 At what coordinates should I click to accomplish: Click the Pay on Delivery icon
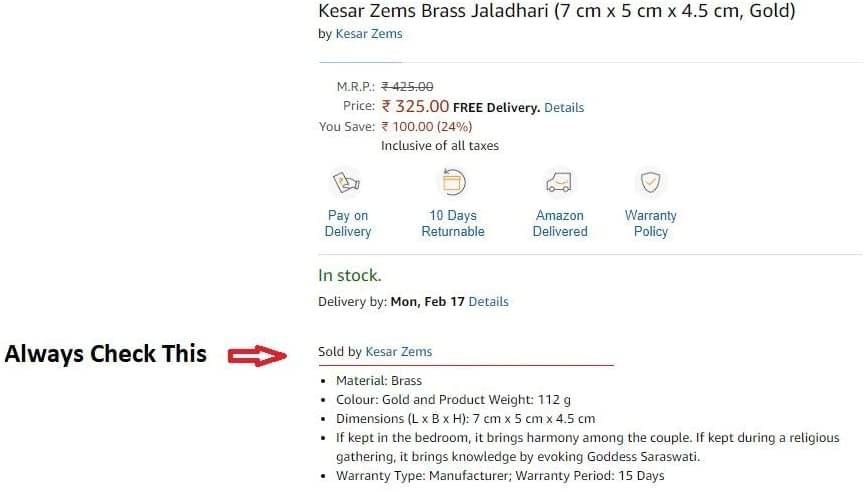point(346,182)
